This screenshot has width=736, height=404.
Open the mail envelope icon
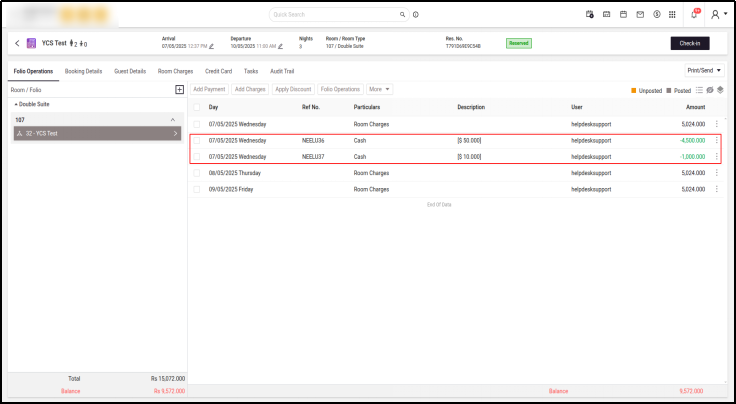(640, 15)
